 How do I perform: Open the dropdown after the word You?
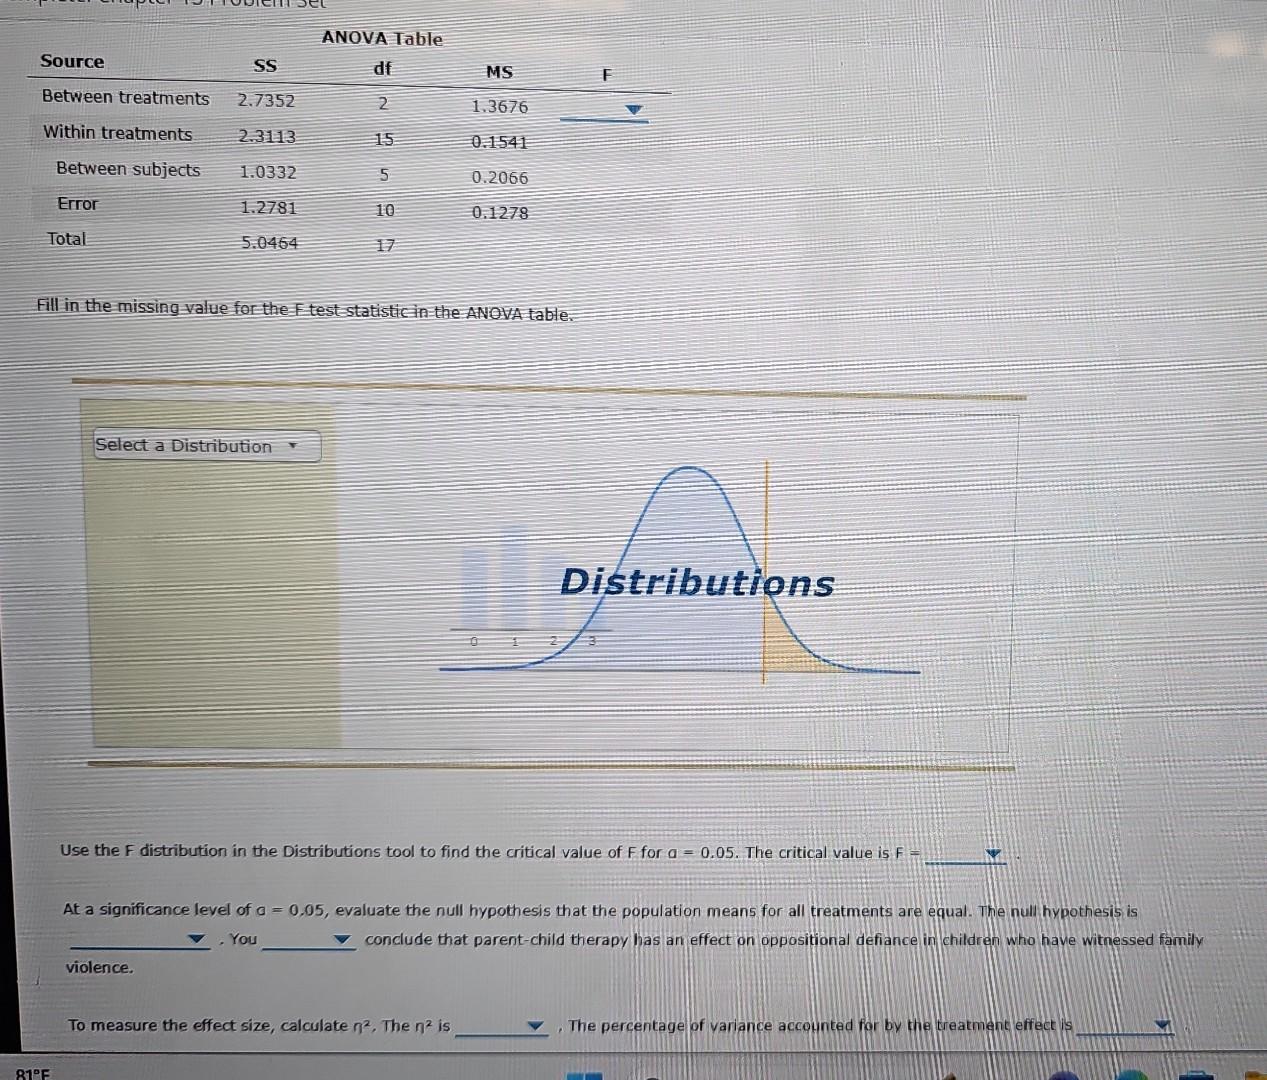[308, 940]
